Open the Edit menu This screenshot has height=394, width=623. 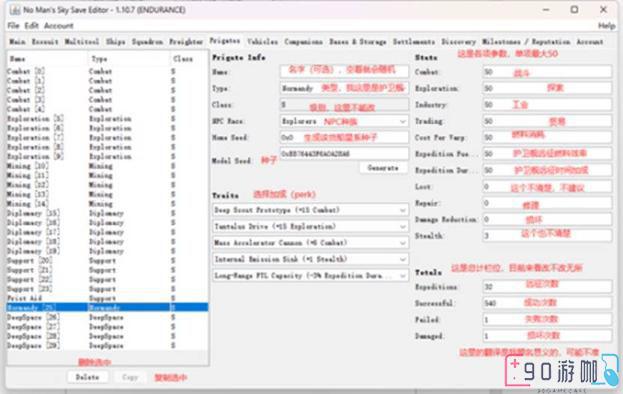[31, 26]
